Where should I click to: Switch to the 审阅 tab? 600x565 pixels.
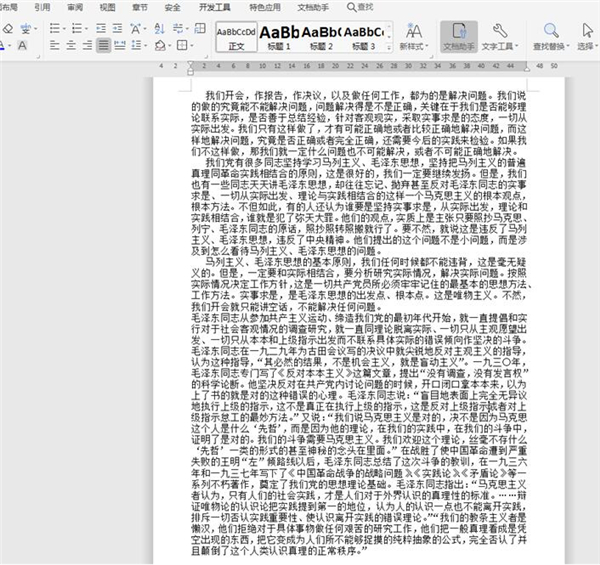[x=75, y=6]
